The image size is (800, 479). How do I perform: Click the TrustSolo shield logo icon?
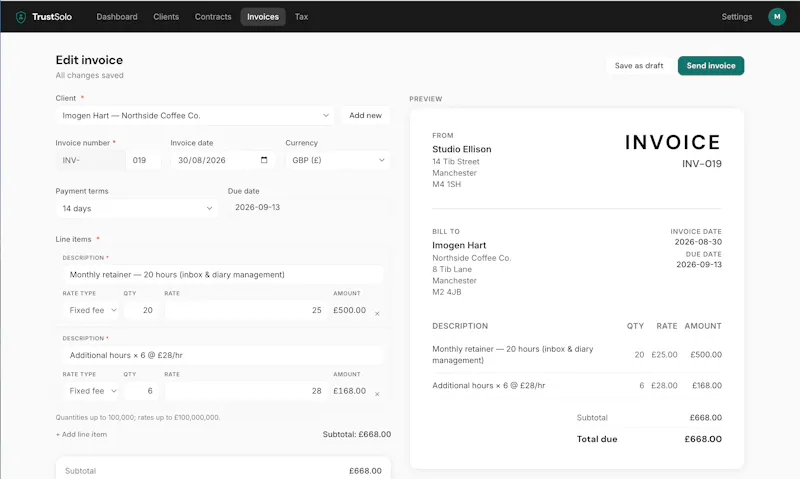(x=21, y=17)
